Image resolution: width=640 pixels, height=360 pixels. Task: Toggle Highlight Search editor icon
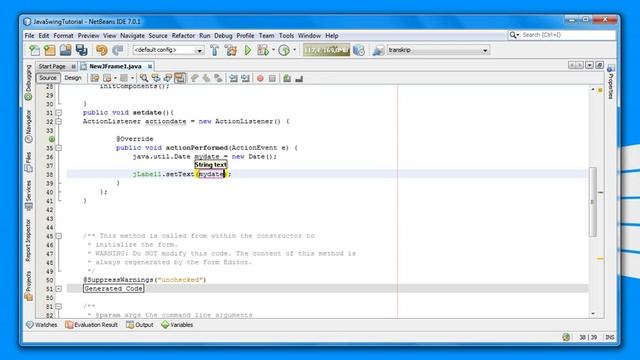[180, 78]
